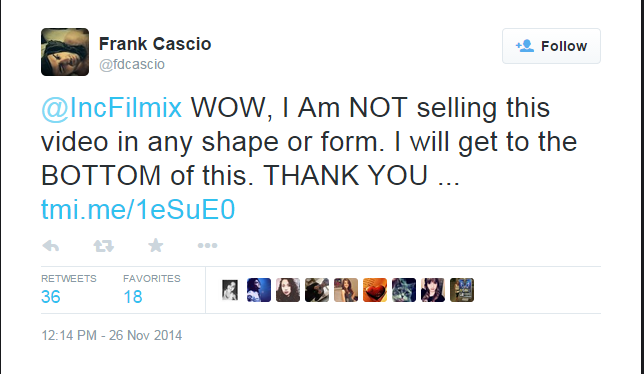Viewport: 644px width, 374px height.
Task: Retweet this tweet using retweet icon
Action: (x=103, y=246)
